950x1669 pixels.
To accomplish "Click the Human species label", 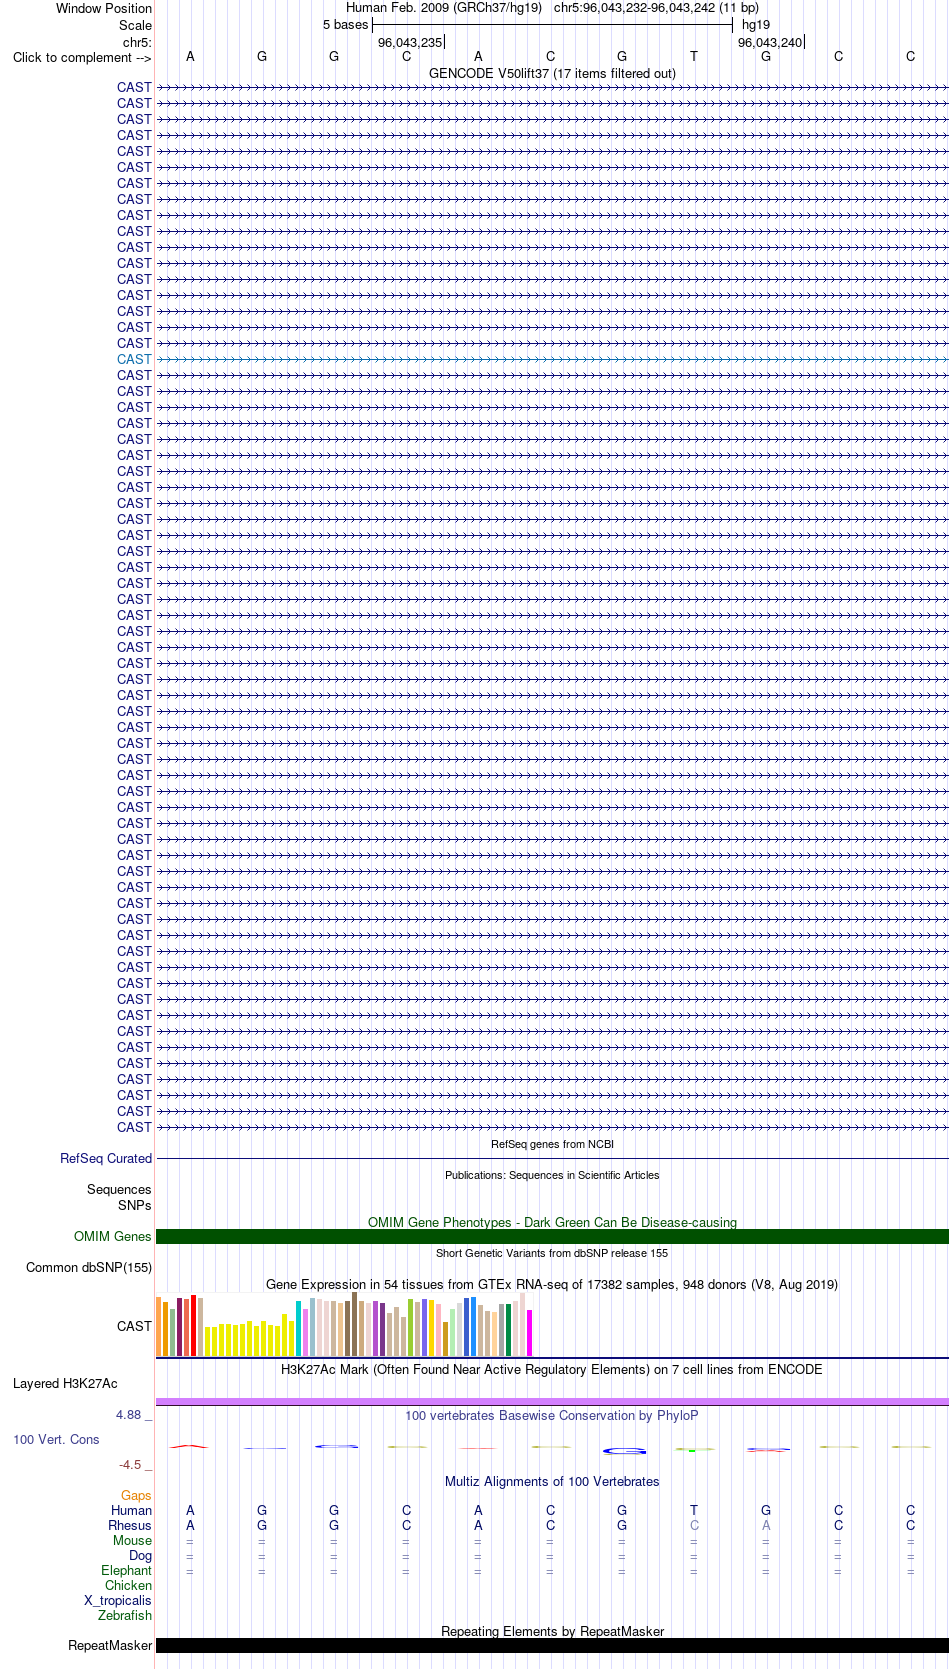I will [131, 1510].
